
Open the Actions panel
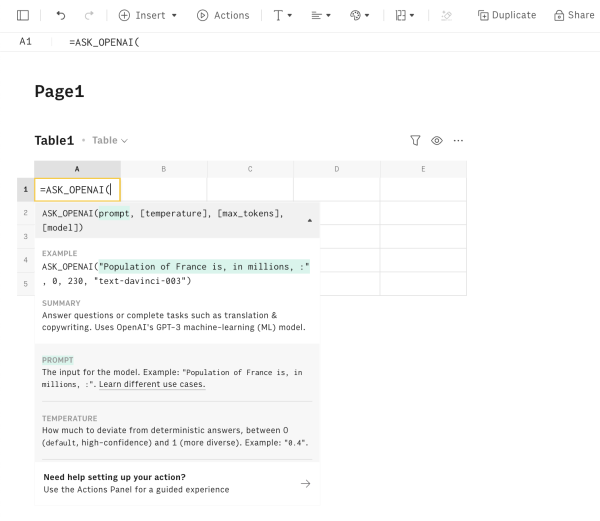(223, 15)
